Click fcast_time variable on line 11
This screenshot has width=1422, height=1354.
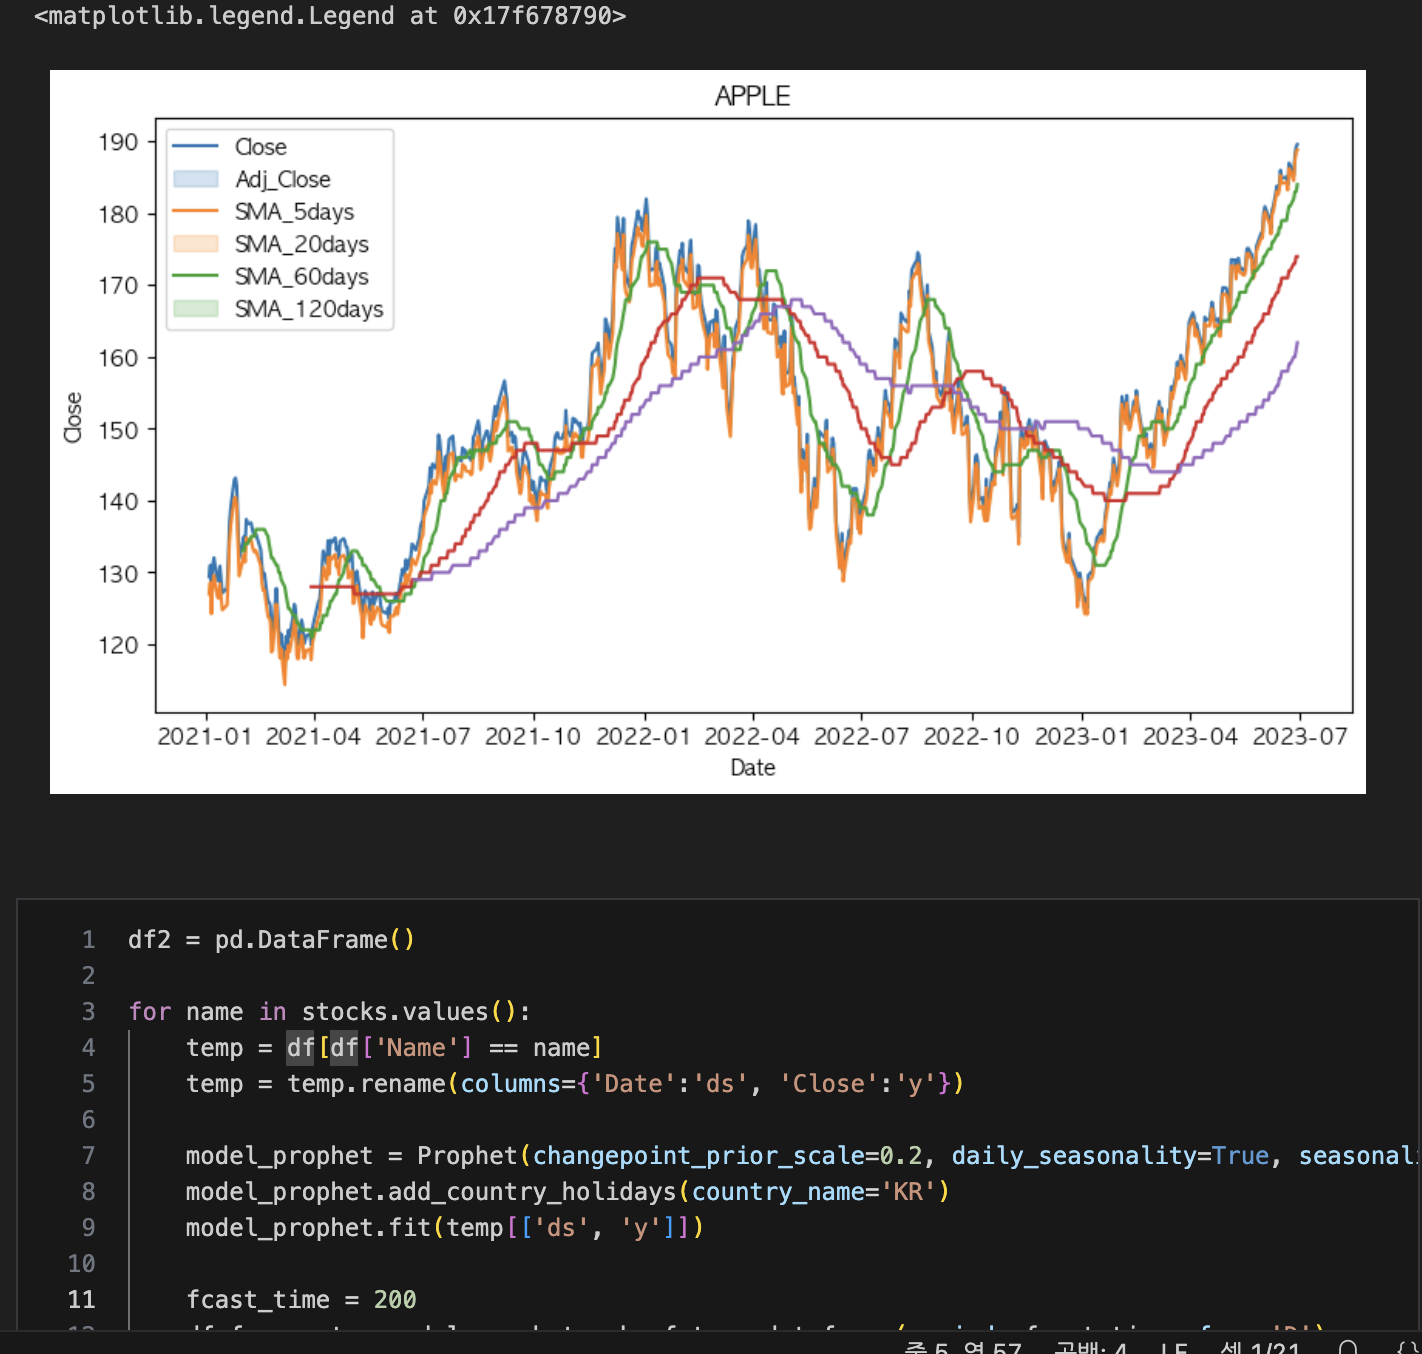258,1300
